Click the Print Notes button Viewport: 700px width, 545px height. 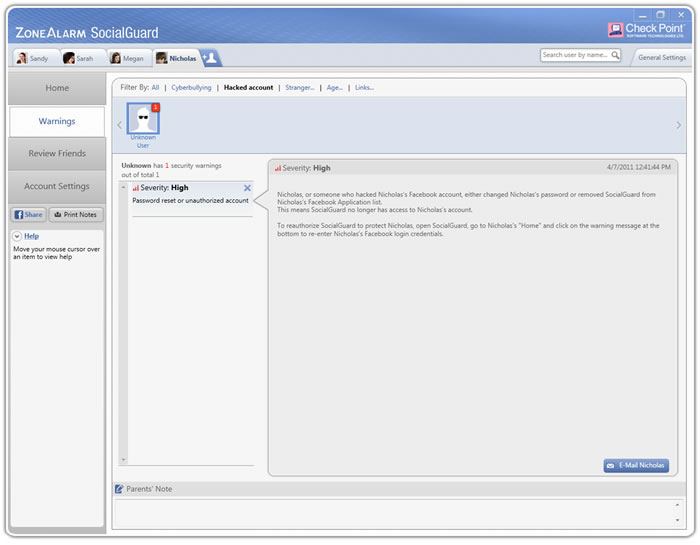(x=76, y=215)
